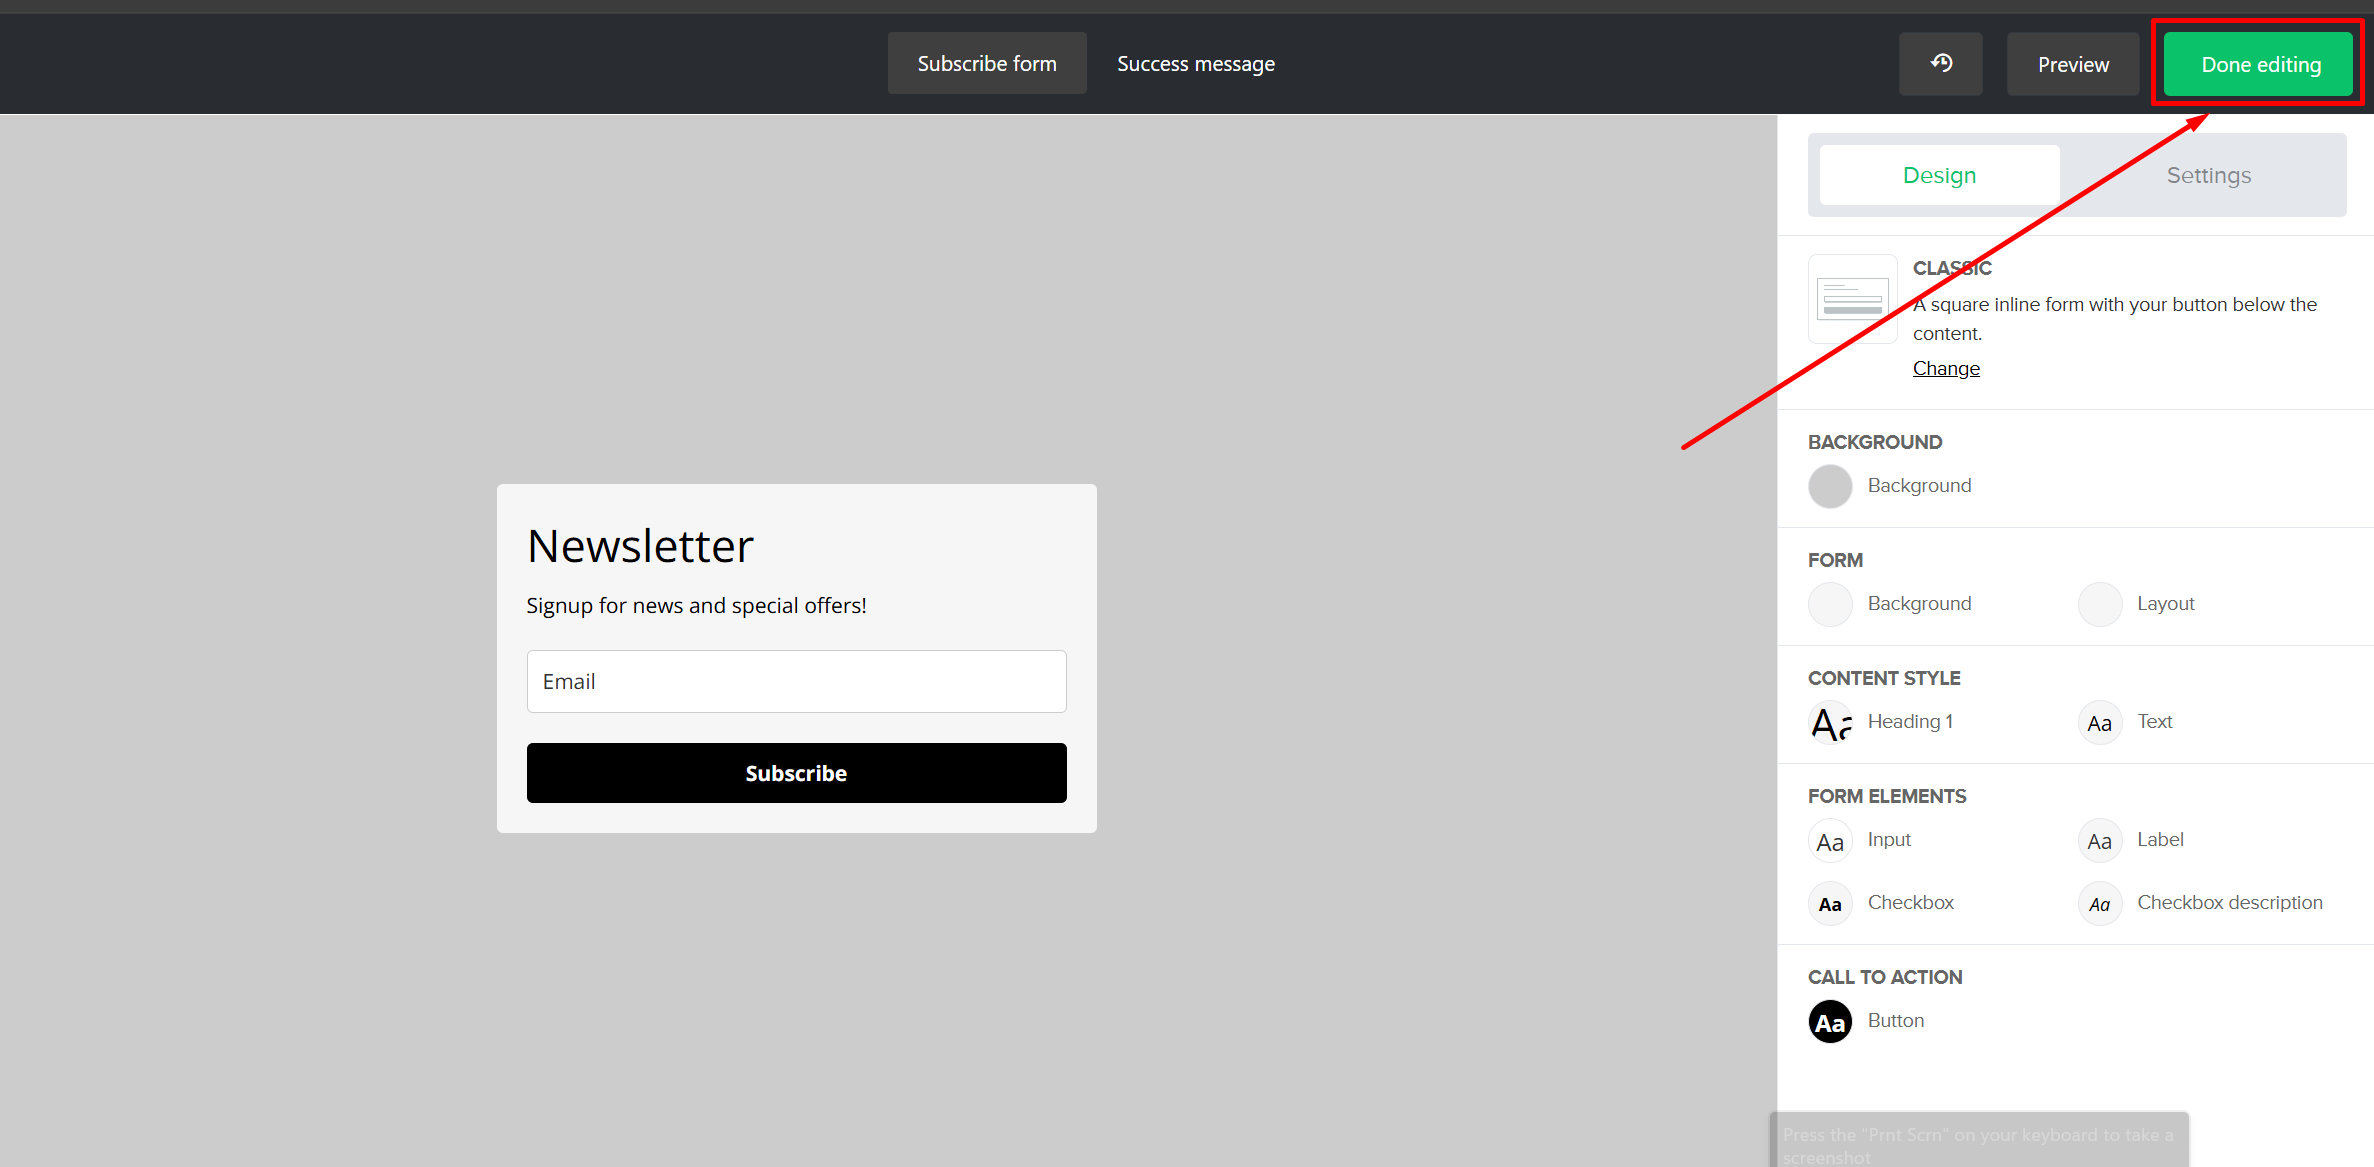Screen dimensions: 2374x1167
Task: Open the Success message view
Action: click(x=1195, y=64)
